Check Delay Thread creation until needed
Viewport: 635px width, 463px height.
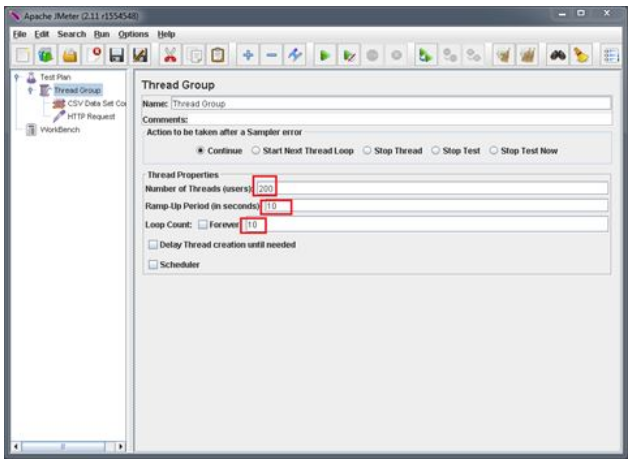(x=153, y=245)
